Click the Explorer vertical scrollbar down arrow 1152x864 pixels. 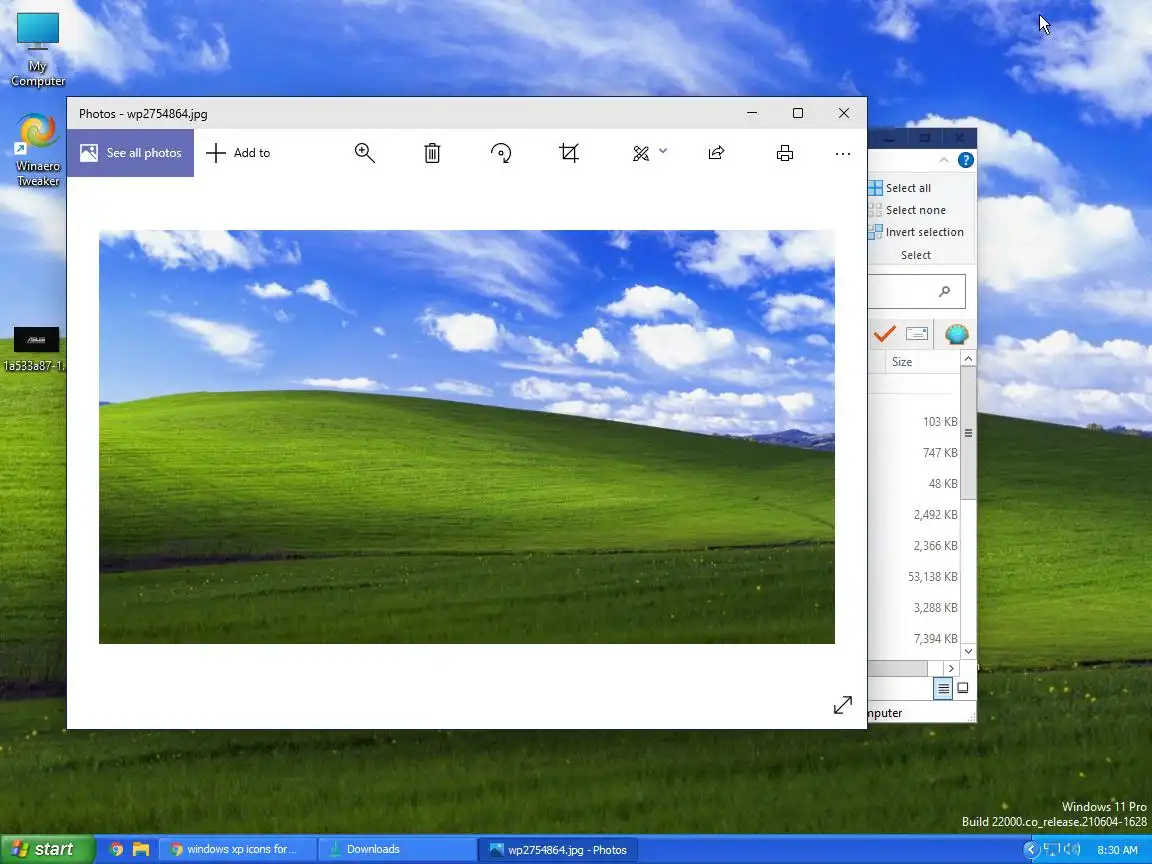(968, 651)
